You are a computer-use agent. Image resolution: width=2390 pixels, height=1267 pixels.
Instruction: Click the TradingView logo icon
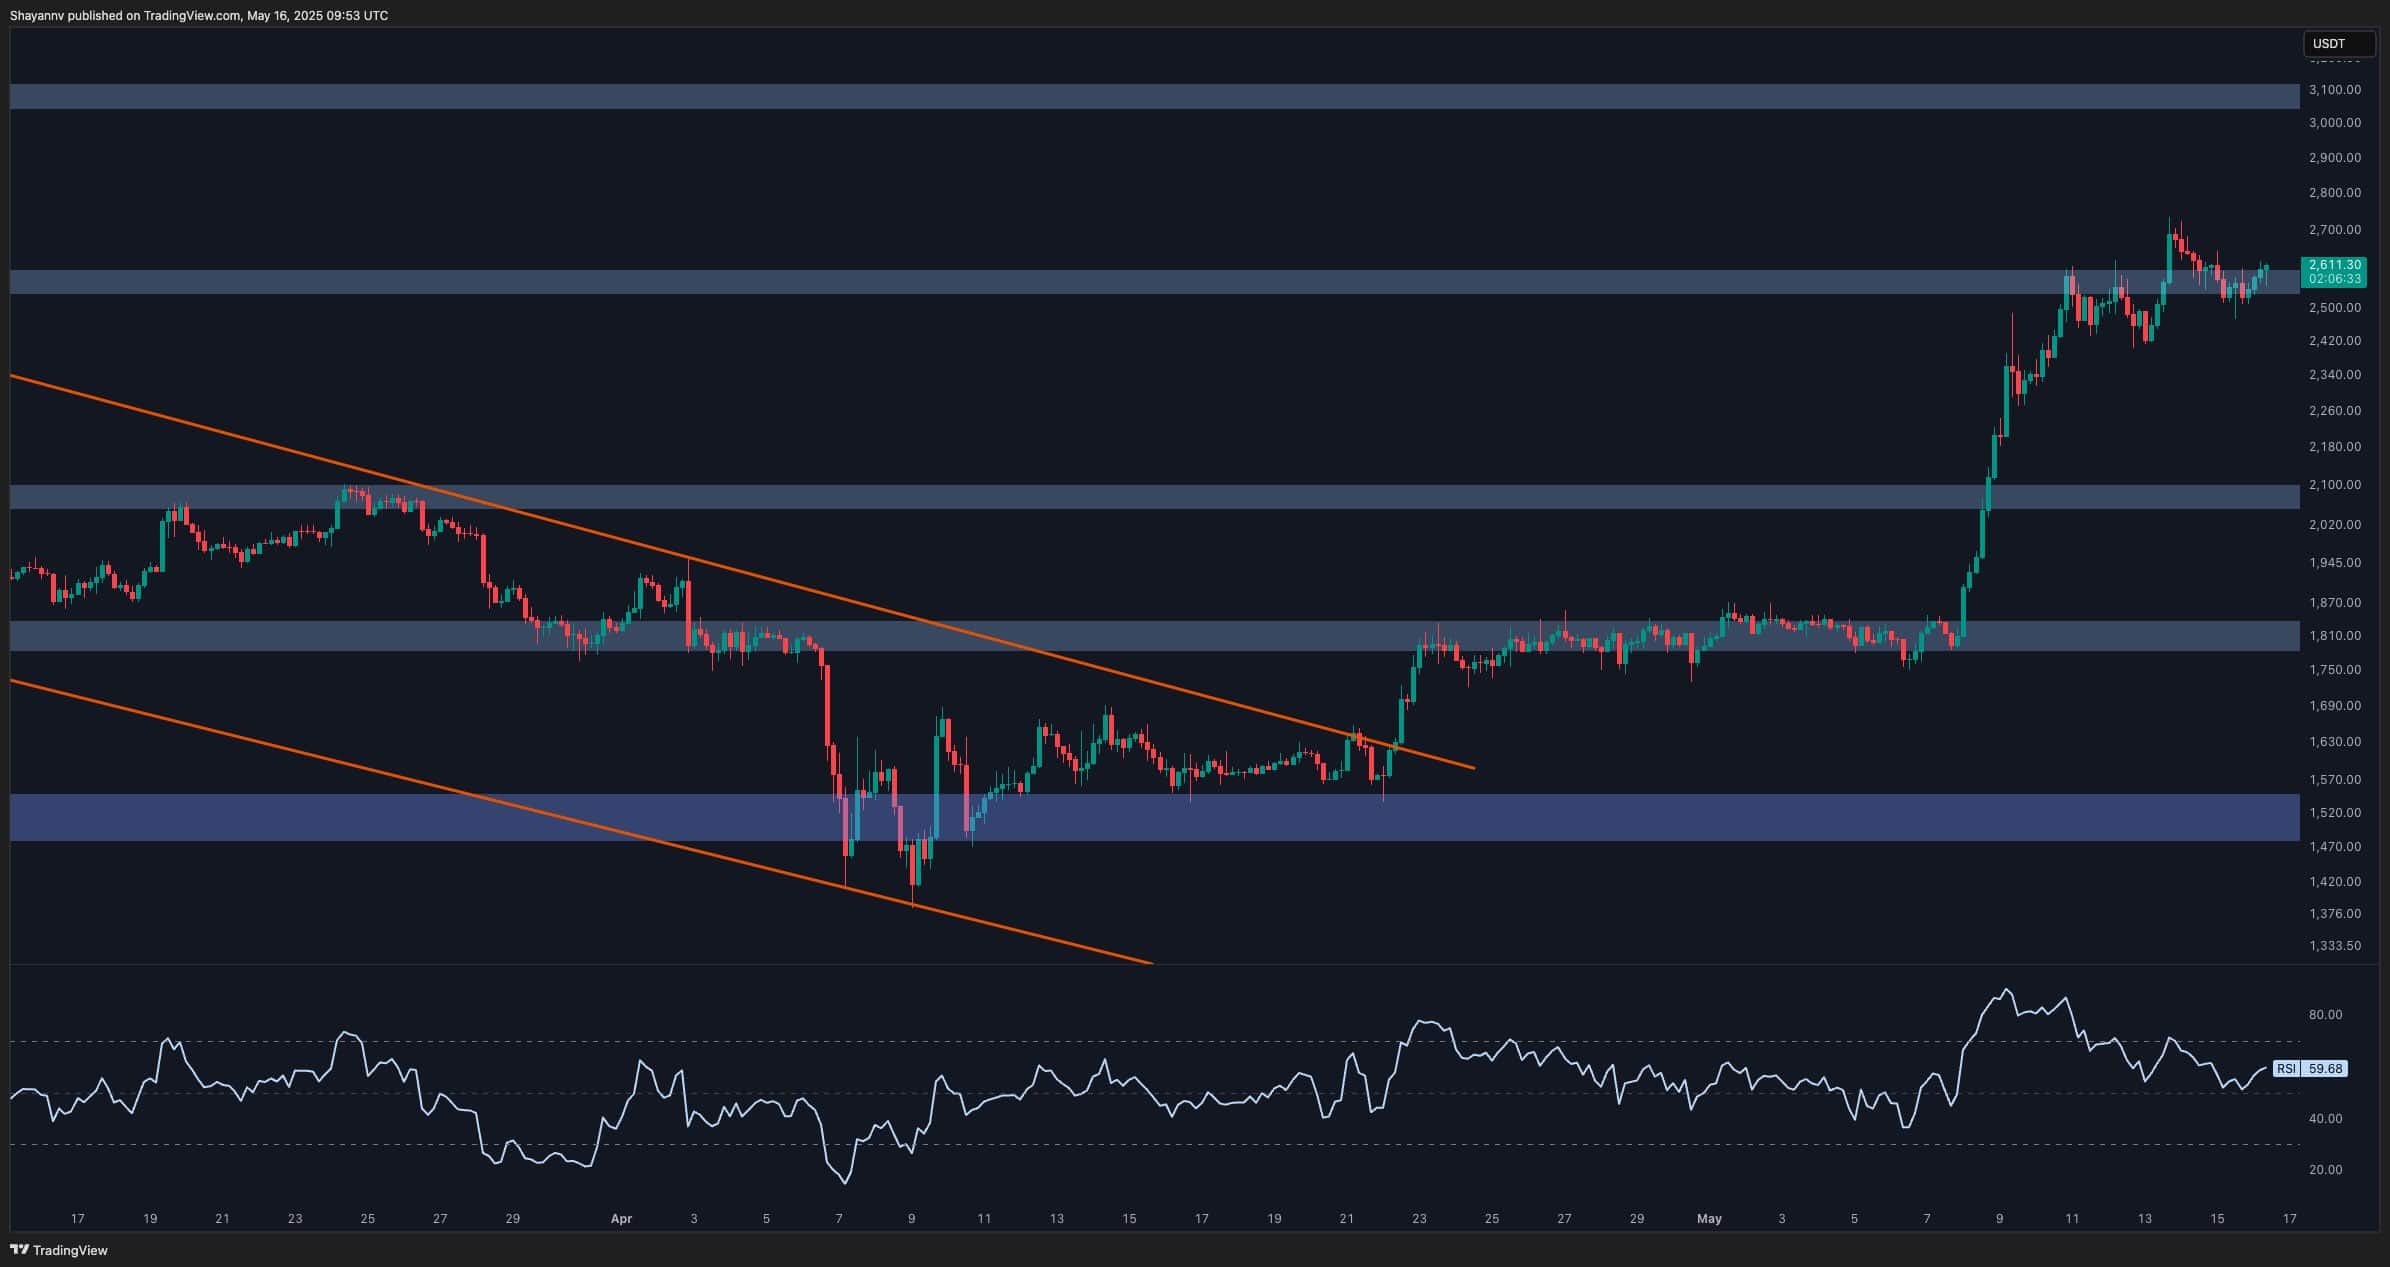point(19,1249)
